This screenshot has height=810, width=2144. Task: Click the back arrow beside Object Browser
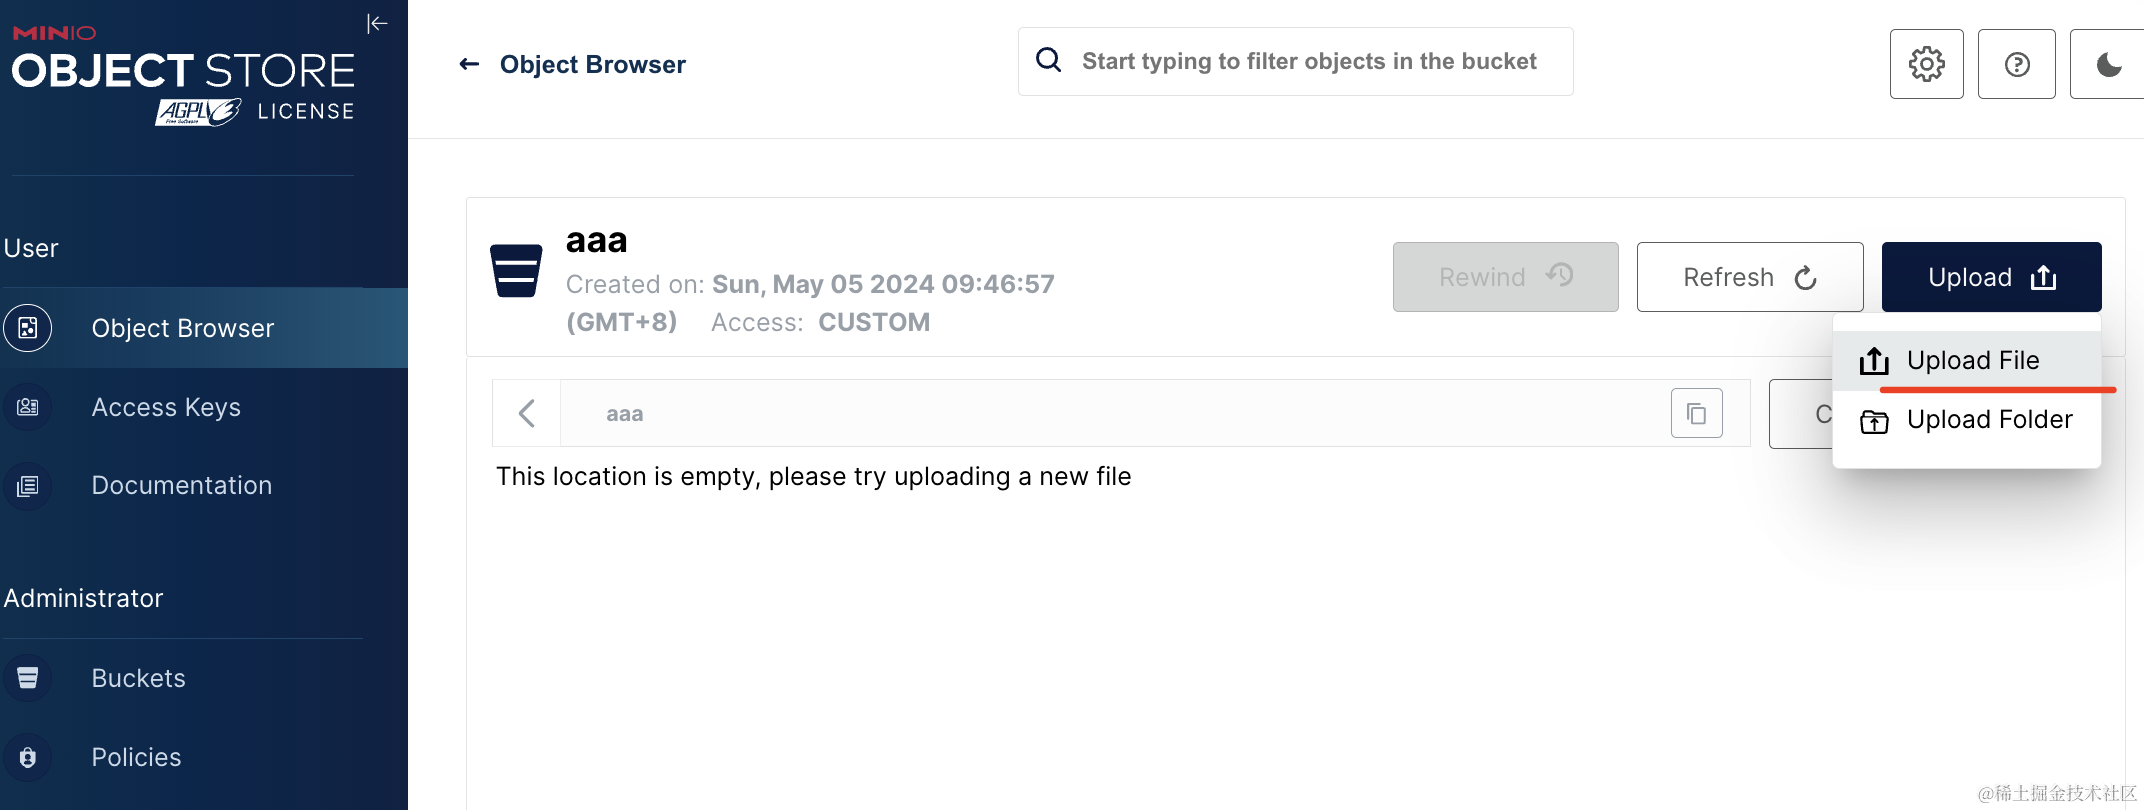[x=469, y=65]
